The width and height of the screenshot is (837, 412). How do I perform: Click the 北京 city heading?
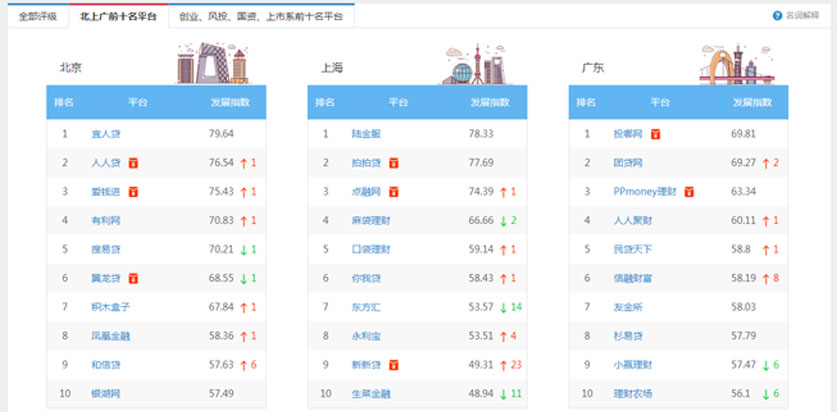pos(70,68)
